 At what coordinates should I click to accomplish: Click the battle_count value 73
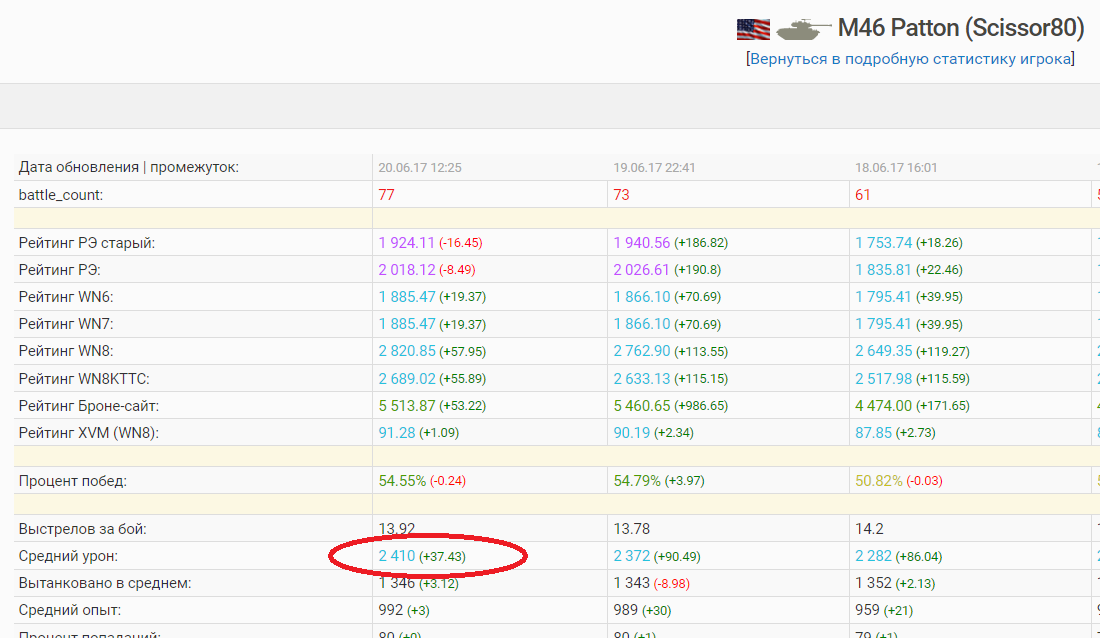[x=622, y=195]
